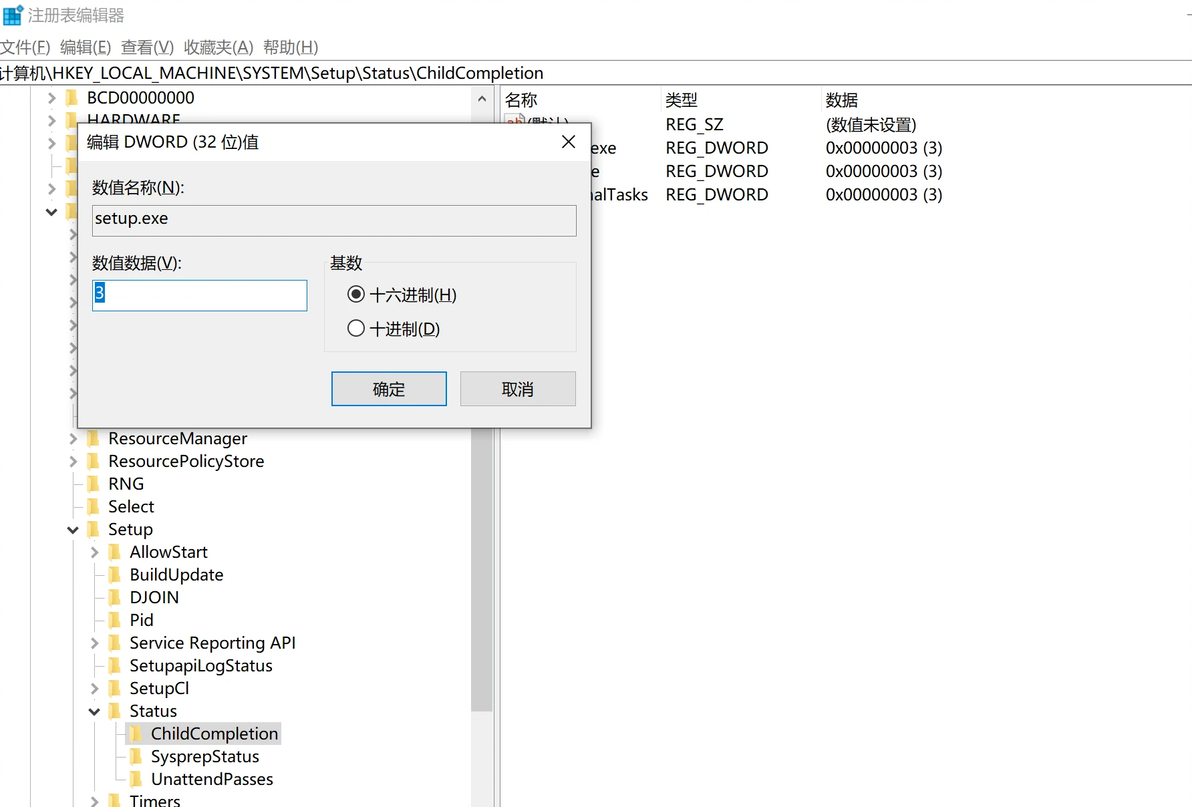
Task: Click the Registry Editor app icon in title bar
Action: click(13, 14)
